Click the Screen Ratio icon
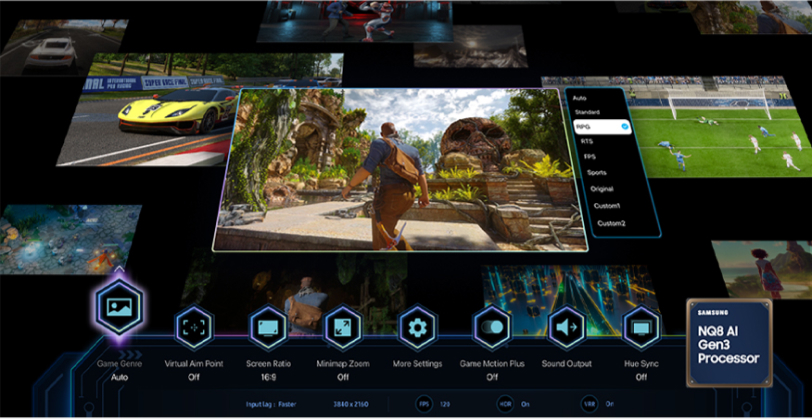Screen dimensions: 812x419 pos(268,327)
